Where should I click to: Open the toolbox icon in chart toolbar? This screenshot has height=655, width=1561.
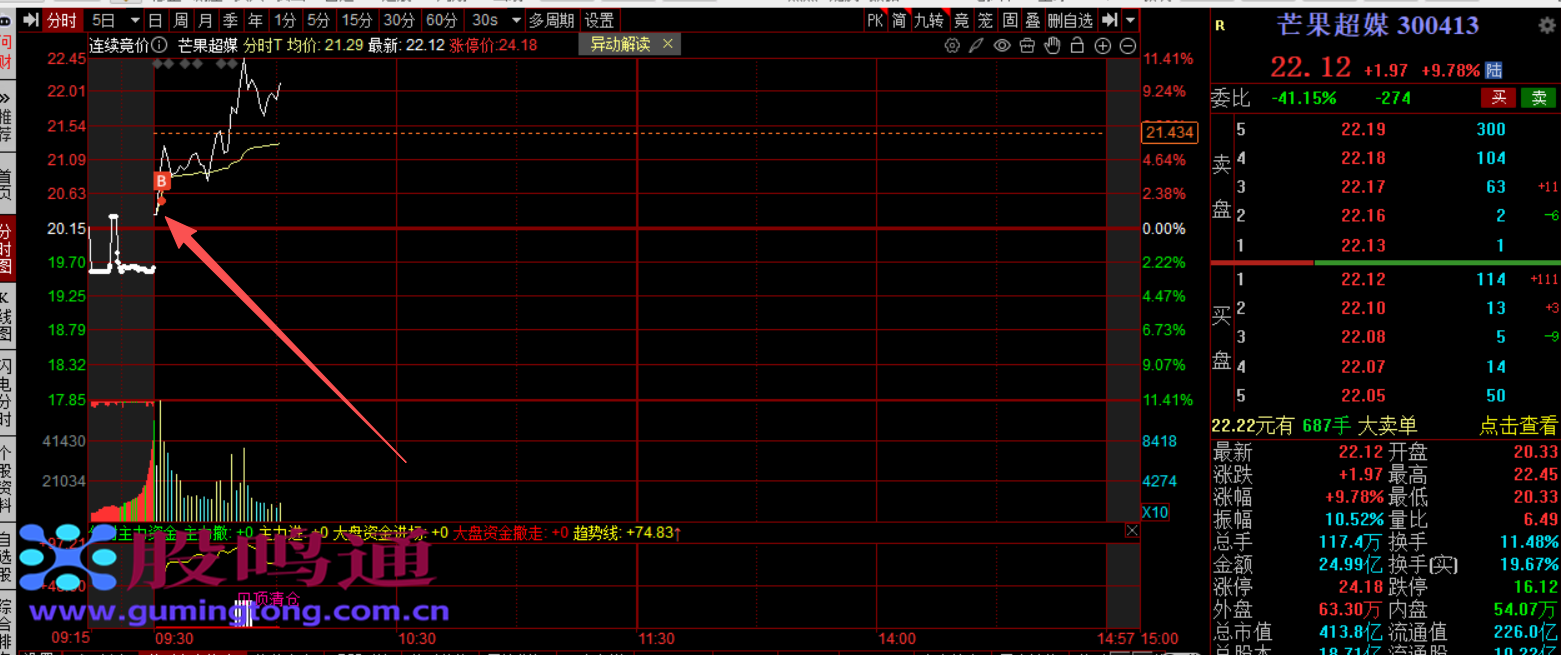click(1027, 45)
